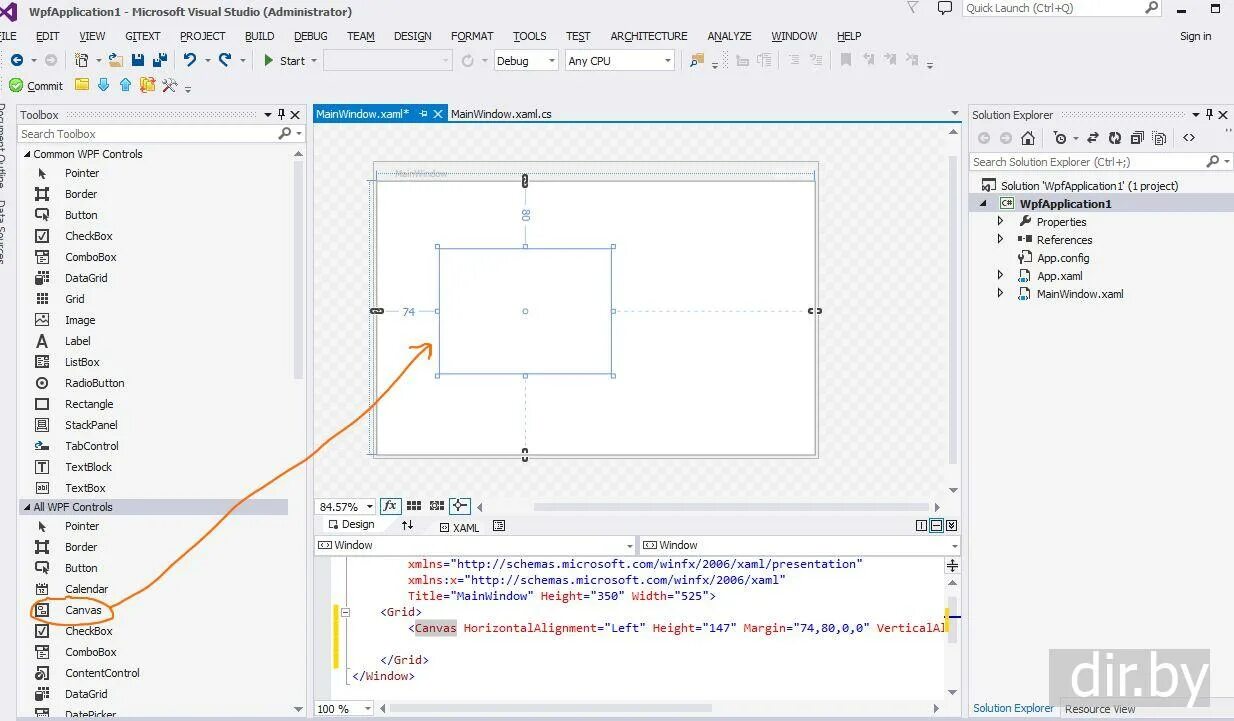Switch to the XAML view tab
The height and width of the screenshot is (721, 1234).
click(459, 527)
